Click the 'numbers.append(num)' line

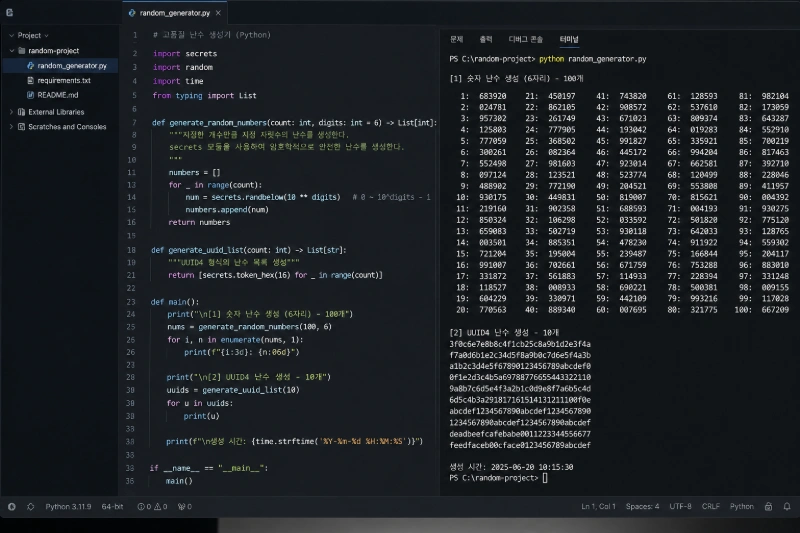tap(227, 210)
